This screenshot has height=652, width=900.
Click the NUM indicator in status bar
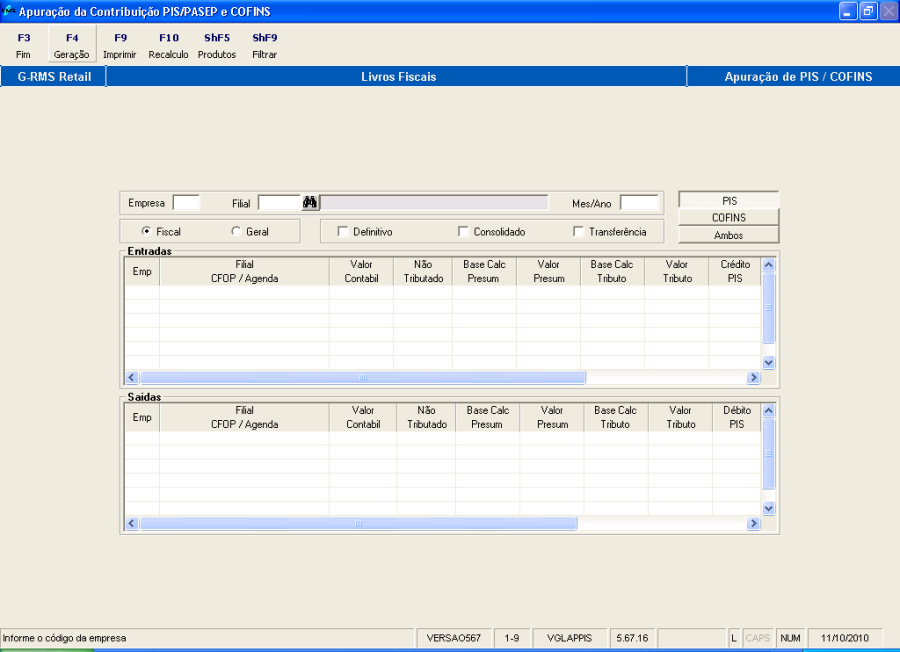click(x=790, y=638)
